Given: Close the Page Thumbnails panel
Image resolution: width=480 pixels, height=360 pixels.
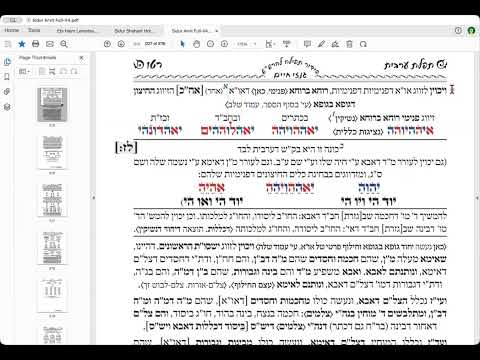Looking at the screenshot, I should 81,58.
